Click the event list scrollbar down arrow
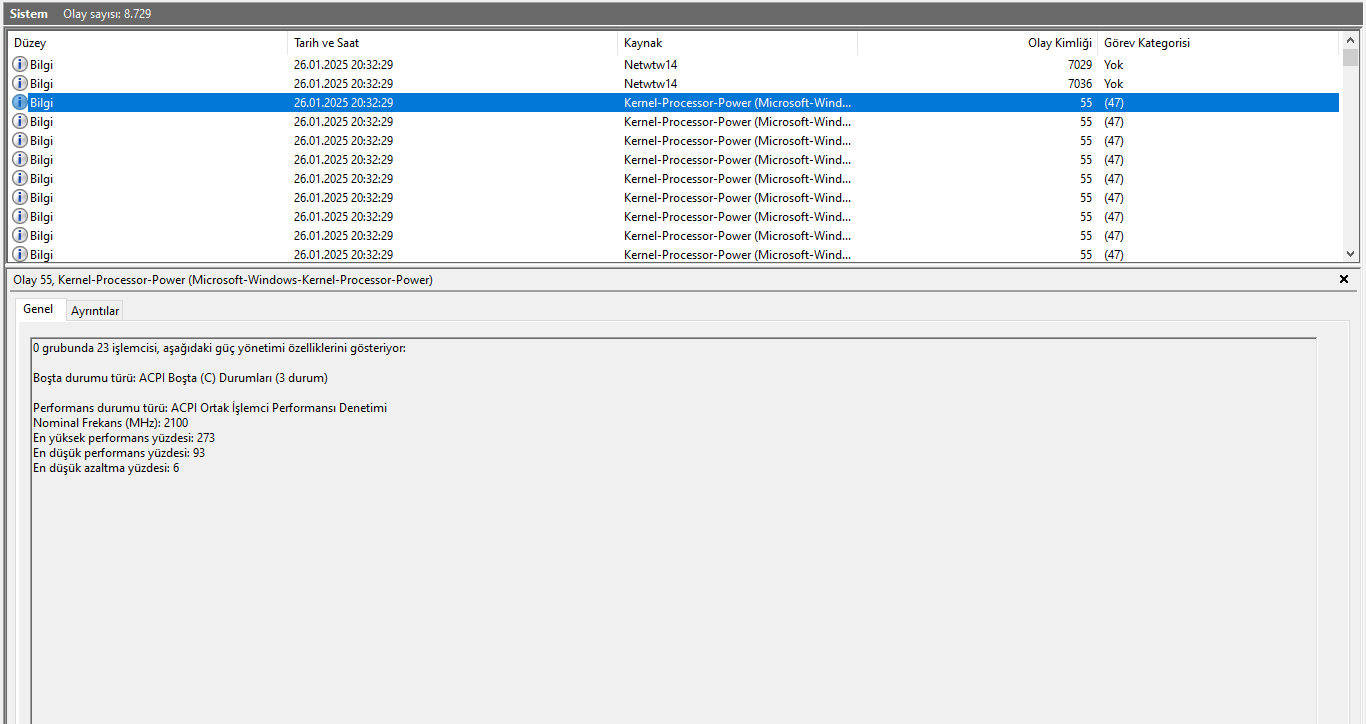The width and height of the screenshot is (1366, 724). coord(1350,254)
